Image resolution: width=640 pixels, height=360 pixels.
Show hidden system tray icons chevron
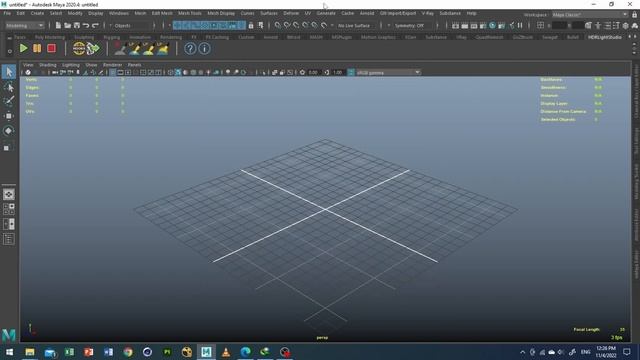point(522,352)
